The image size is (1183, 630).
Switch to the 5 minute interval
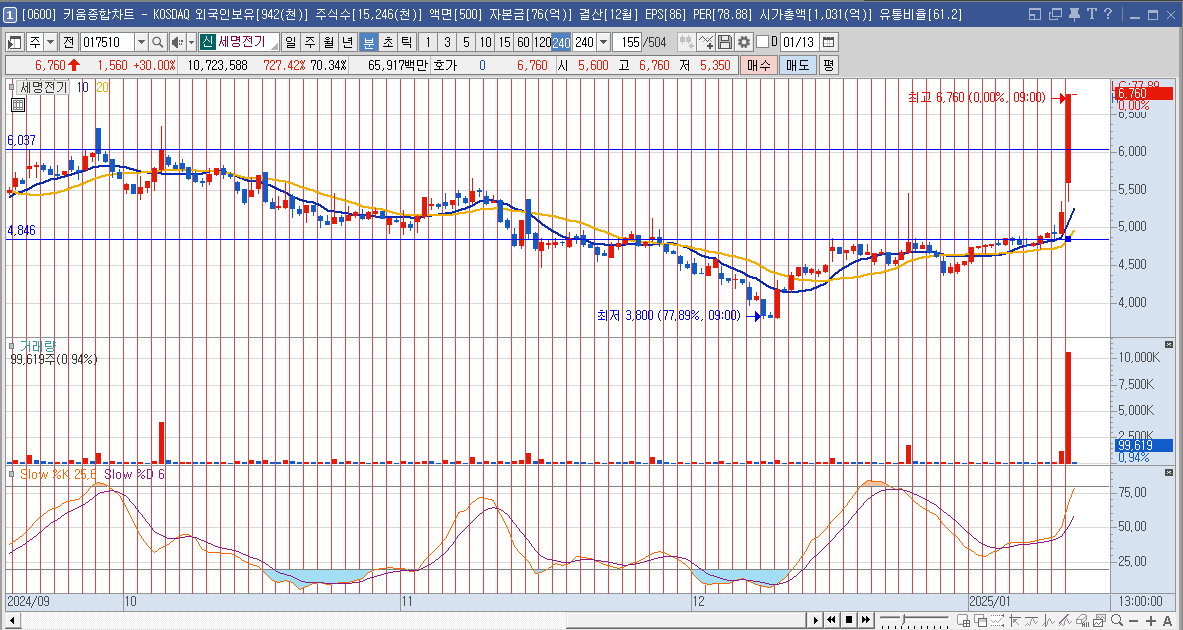coord(466,42)
